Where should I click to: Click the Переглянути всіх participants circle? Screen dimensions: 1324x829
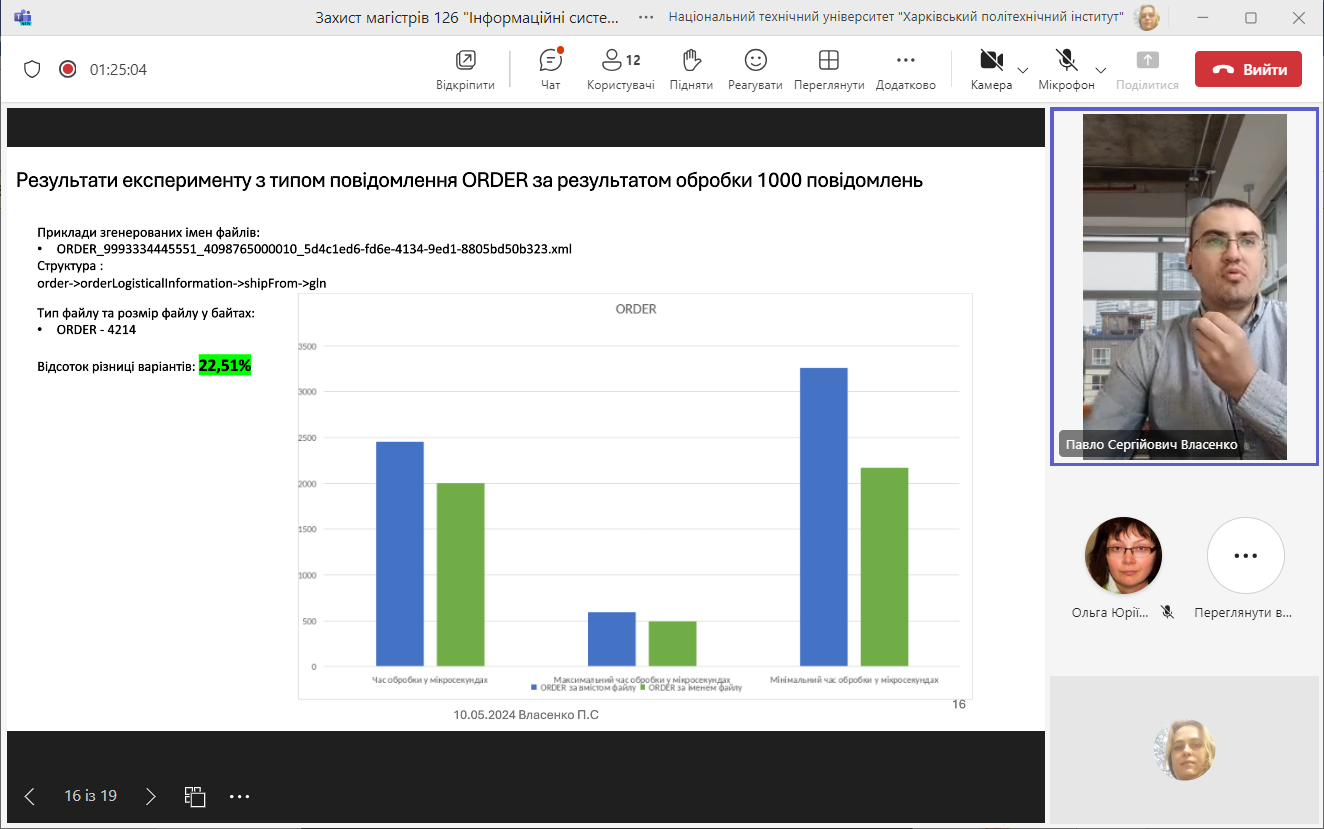tap(1244, 556)
